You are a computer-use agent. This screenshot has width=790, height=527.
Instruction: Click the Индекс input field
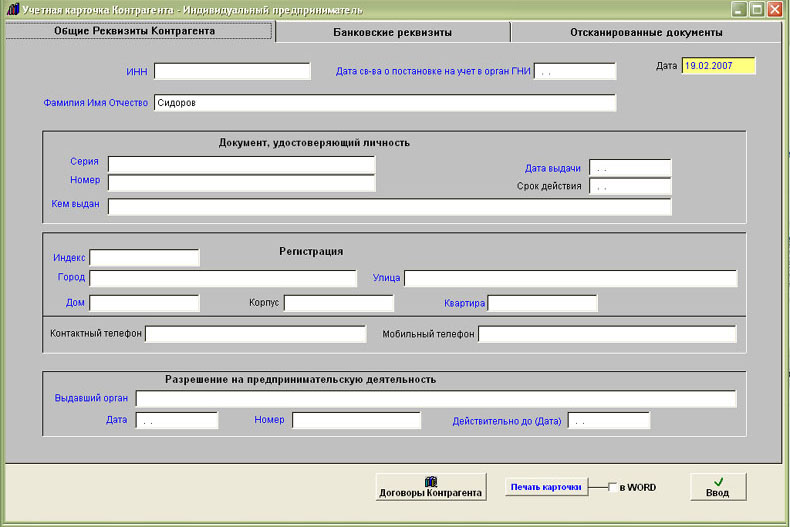click(x=145, y=257)
